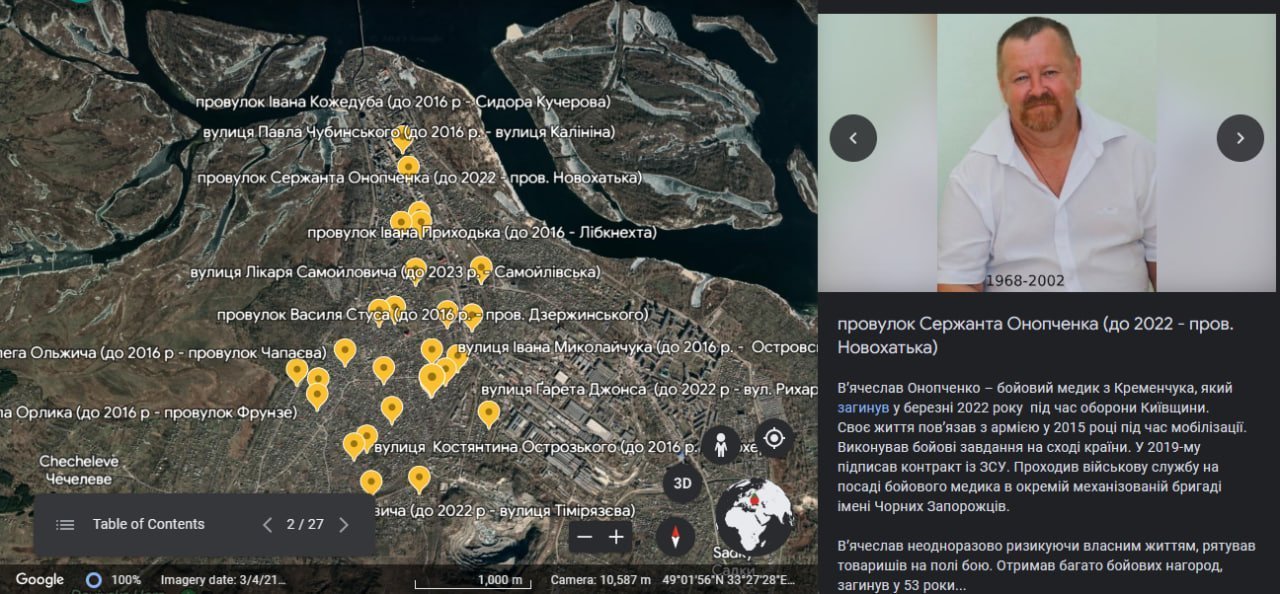Show the next photo in info panel
The image size is (1280, 594).
1240,138
